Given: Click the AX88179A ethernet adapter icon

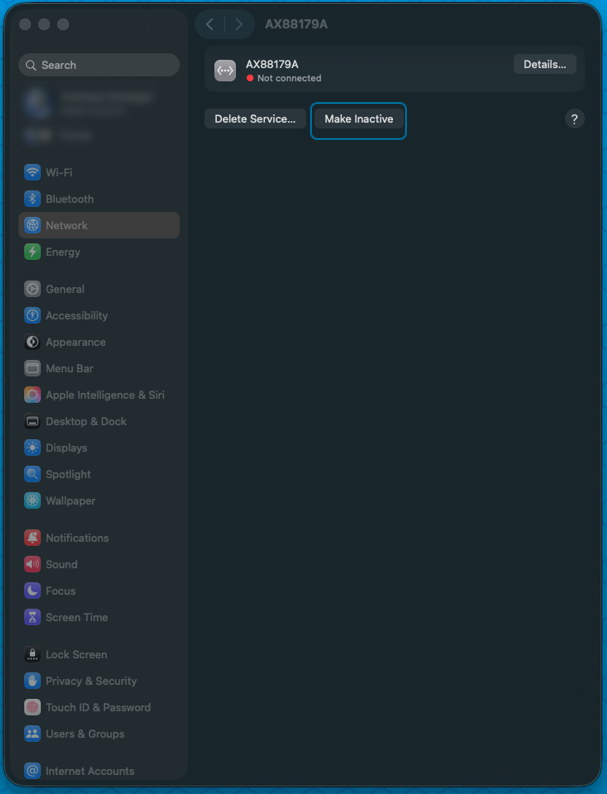Looking at the screenshot, I should click(225, 70).
